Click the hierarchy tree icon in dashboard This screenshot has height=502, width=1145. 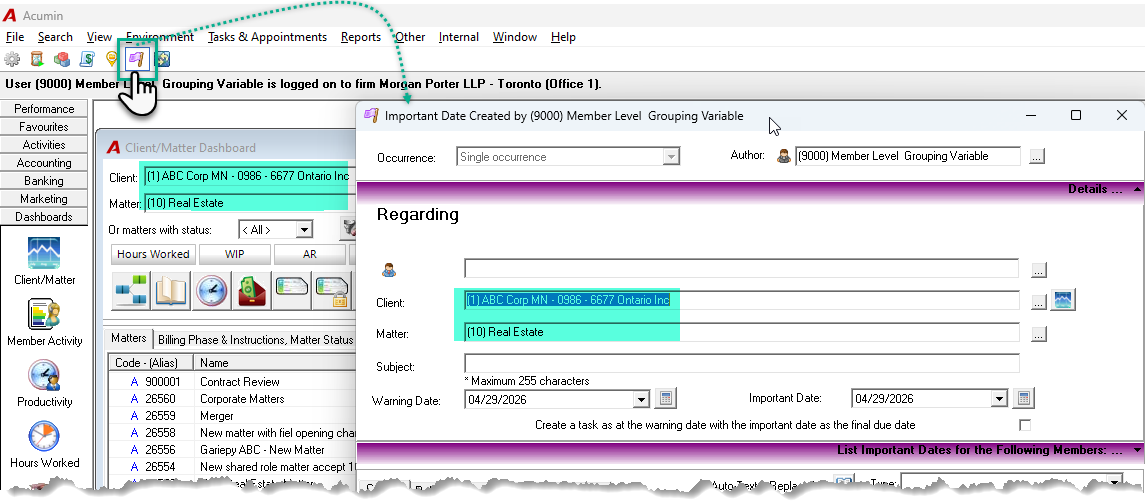coord(131,290)
